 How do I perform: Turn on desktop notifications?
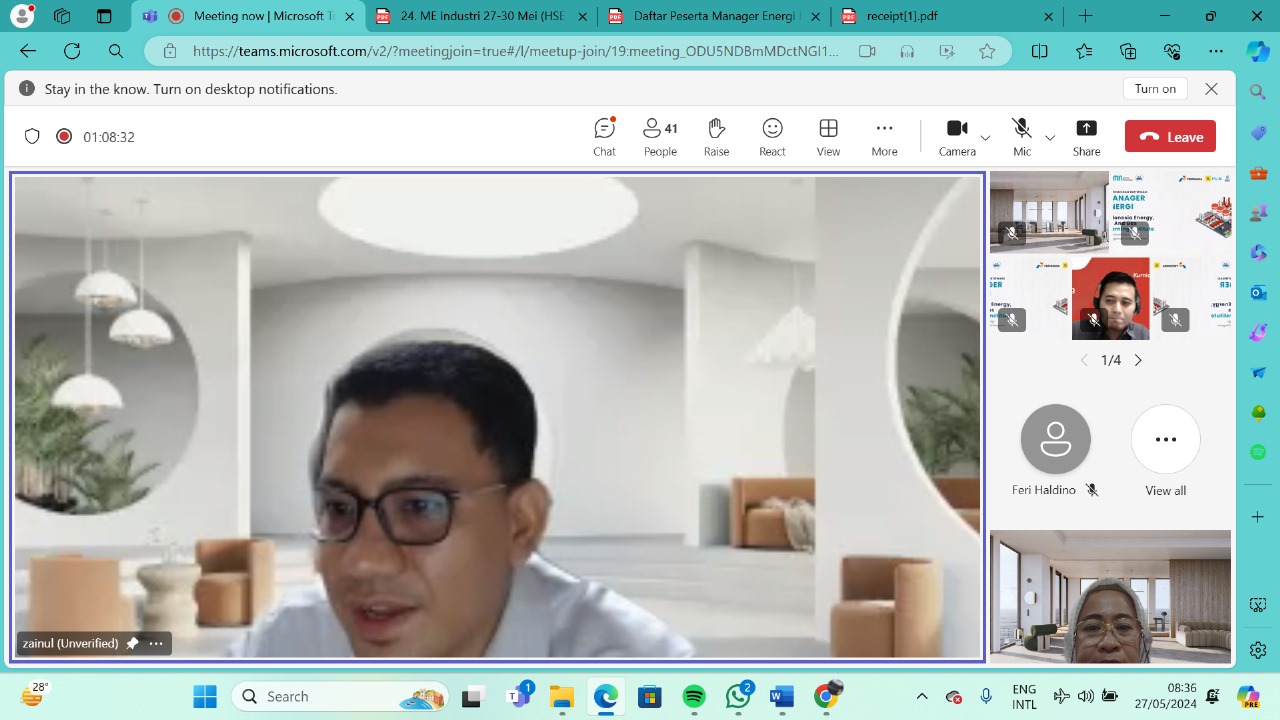(x=1155, y=89)
